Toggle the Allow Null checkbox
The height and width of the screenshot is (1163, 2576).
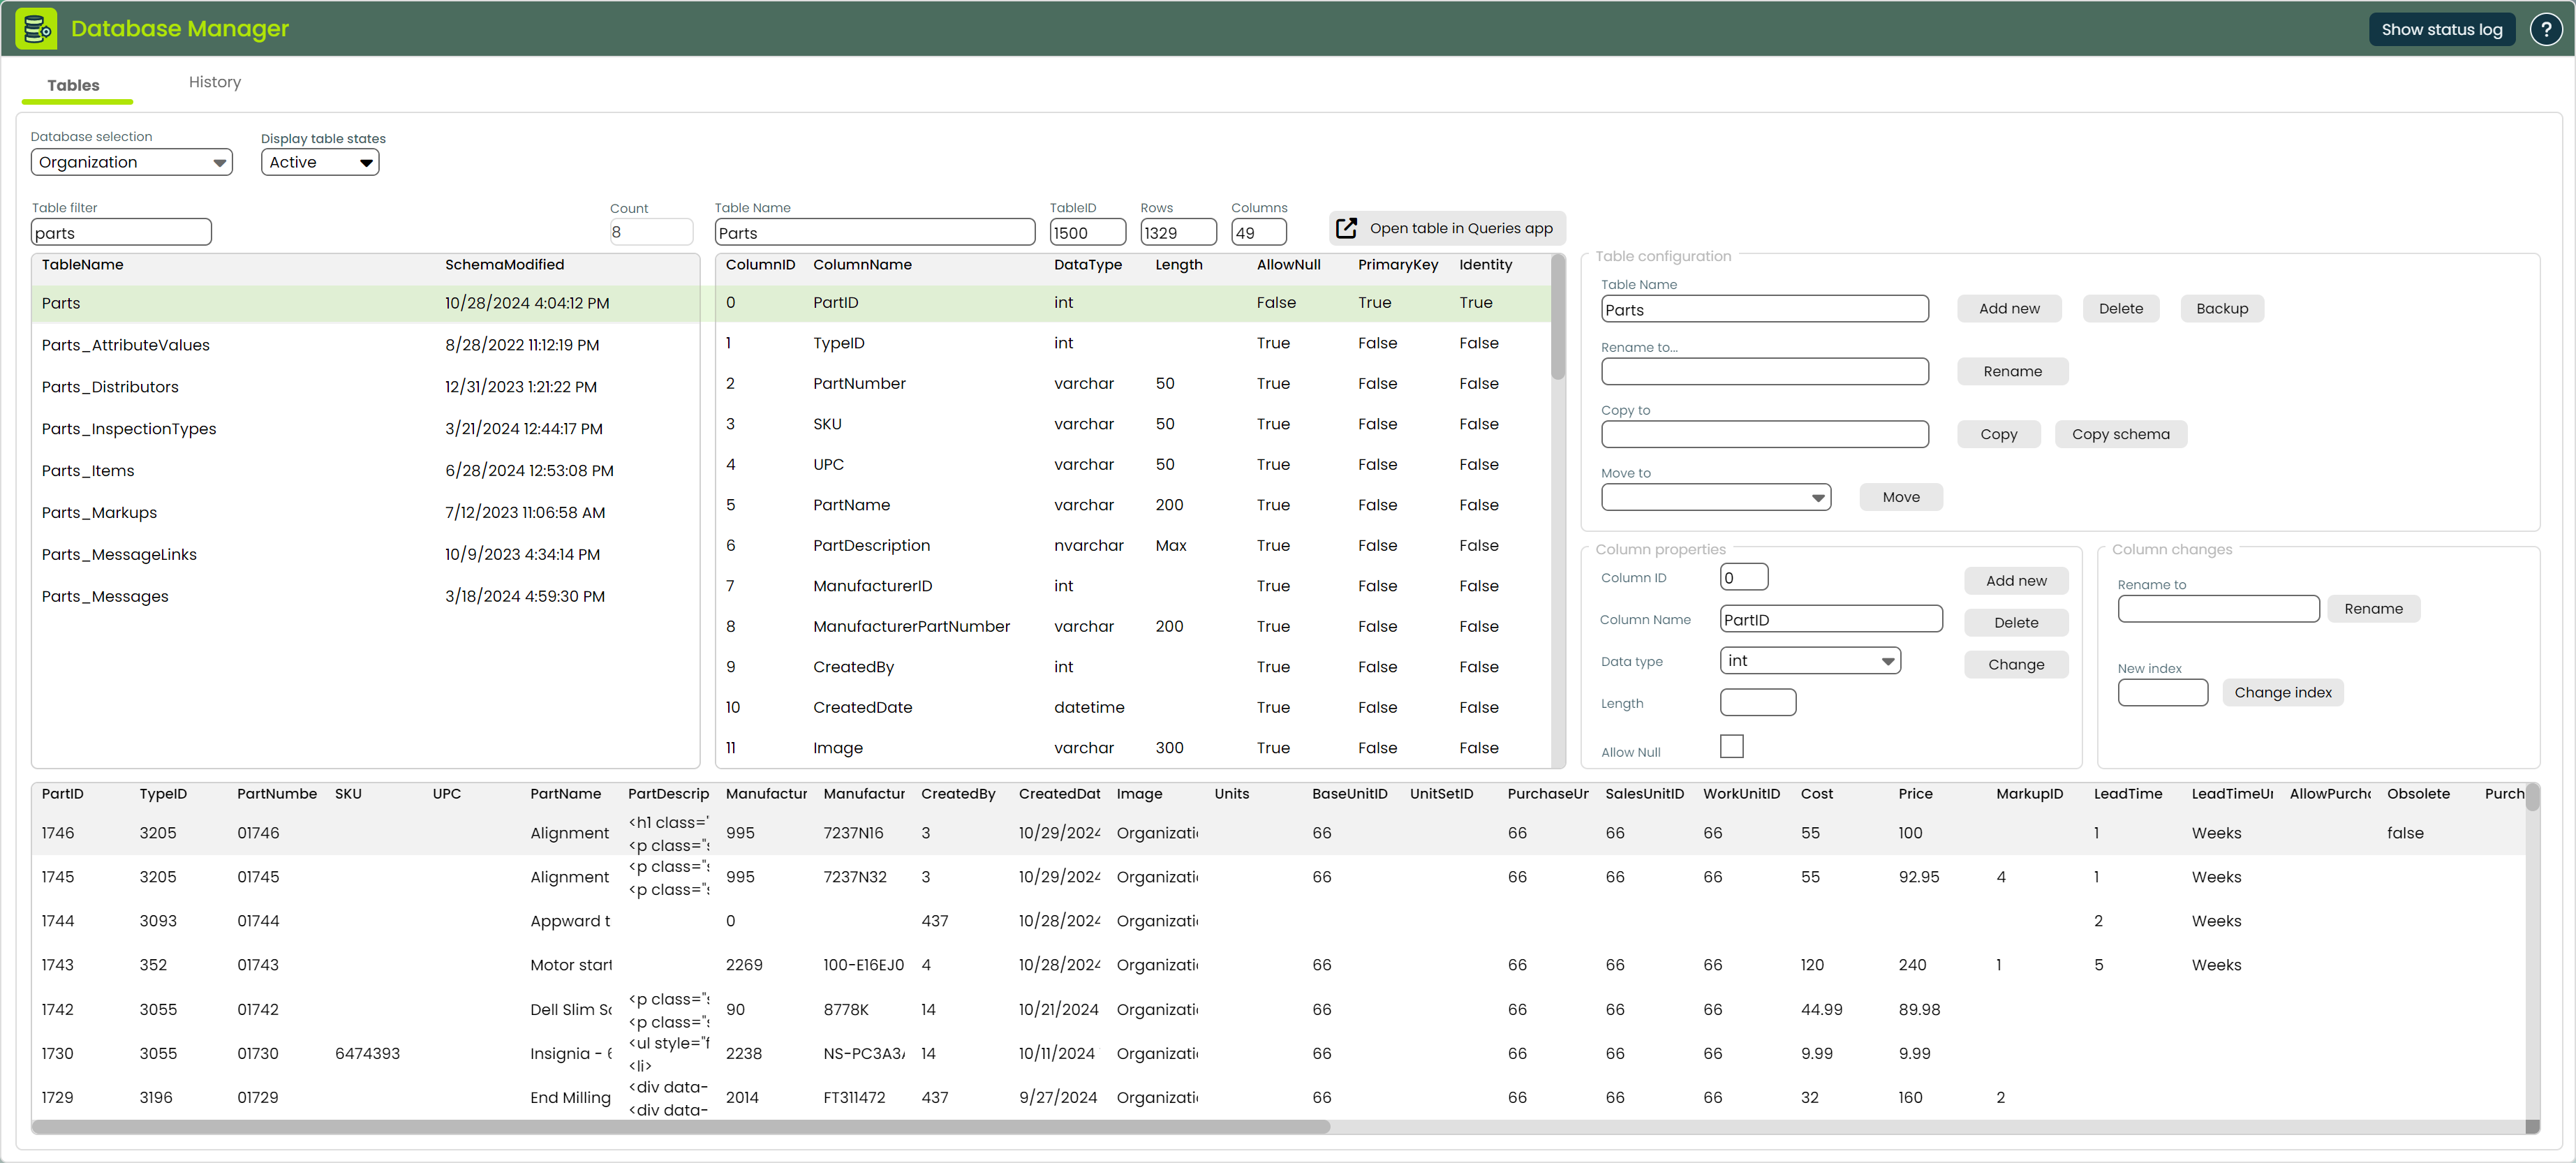point(1731,746)
